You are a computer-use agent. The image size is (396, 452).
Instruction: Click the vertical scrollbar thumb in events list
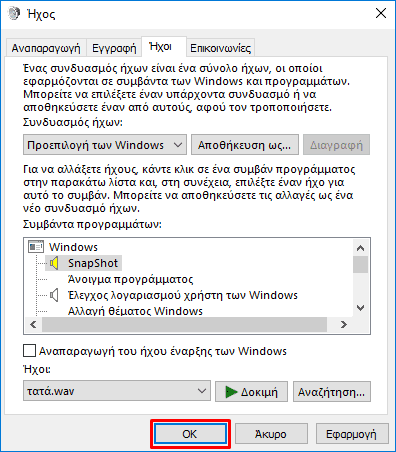[x=360, y=265]
